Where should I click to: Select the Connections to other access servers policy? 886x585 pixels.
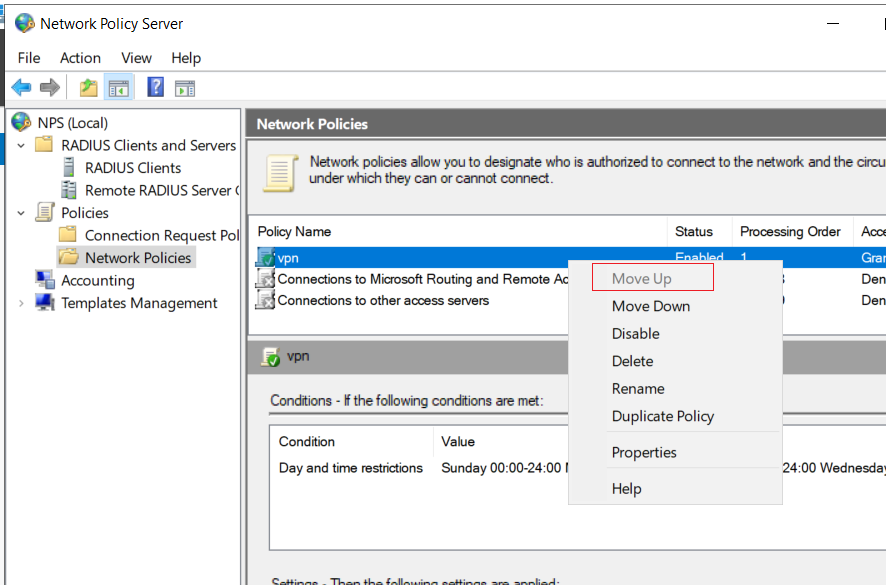[x=383, y=300]
